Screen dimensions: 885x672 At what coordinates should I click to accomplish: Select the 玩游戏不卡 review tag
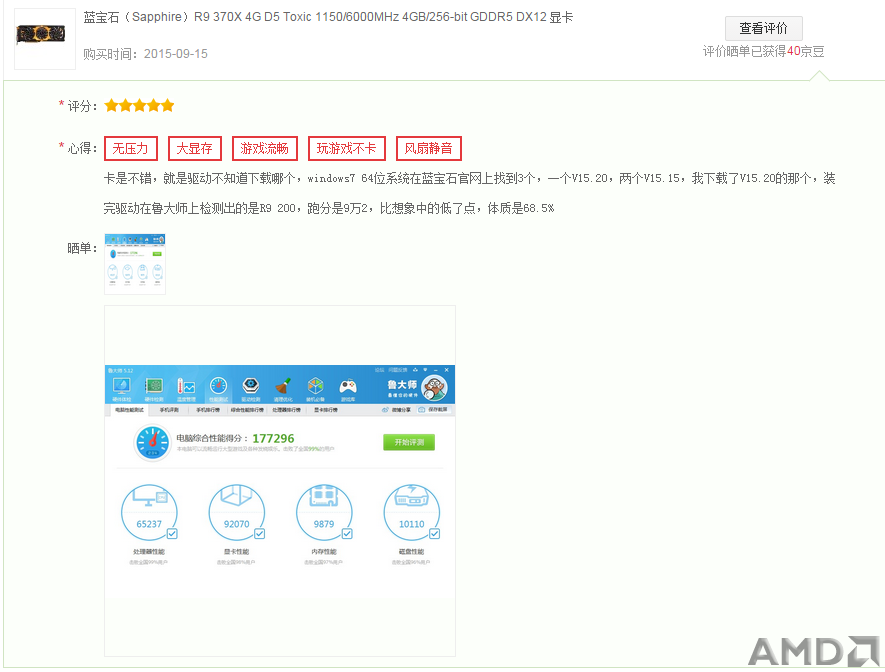(x=347, y=148)
